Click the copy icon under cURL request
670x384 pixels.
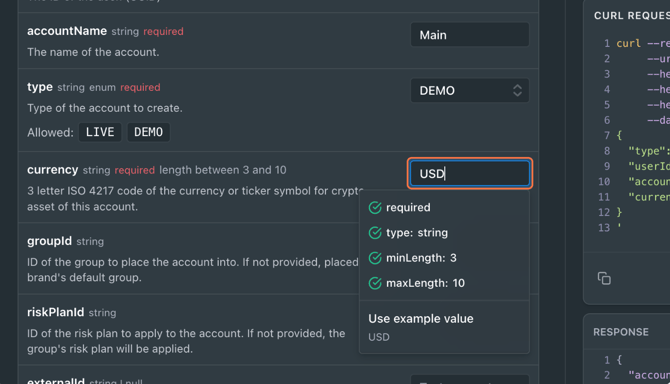click(x=604, y=278)
